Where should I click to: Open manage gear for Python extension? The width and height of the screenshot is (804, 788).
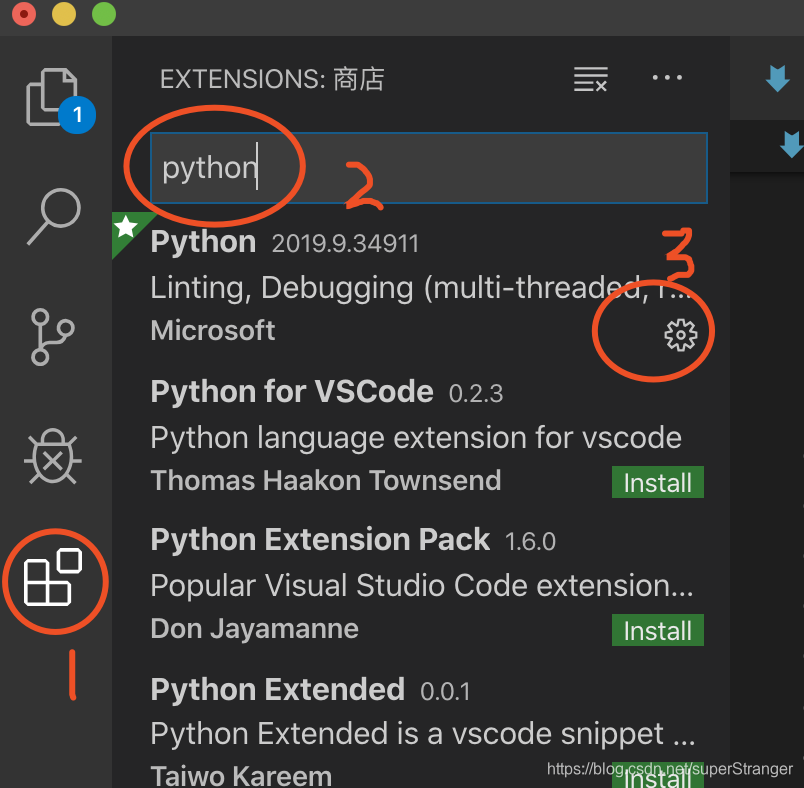[x=680, y=335]
